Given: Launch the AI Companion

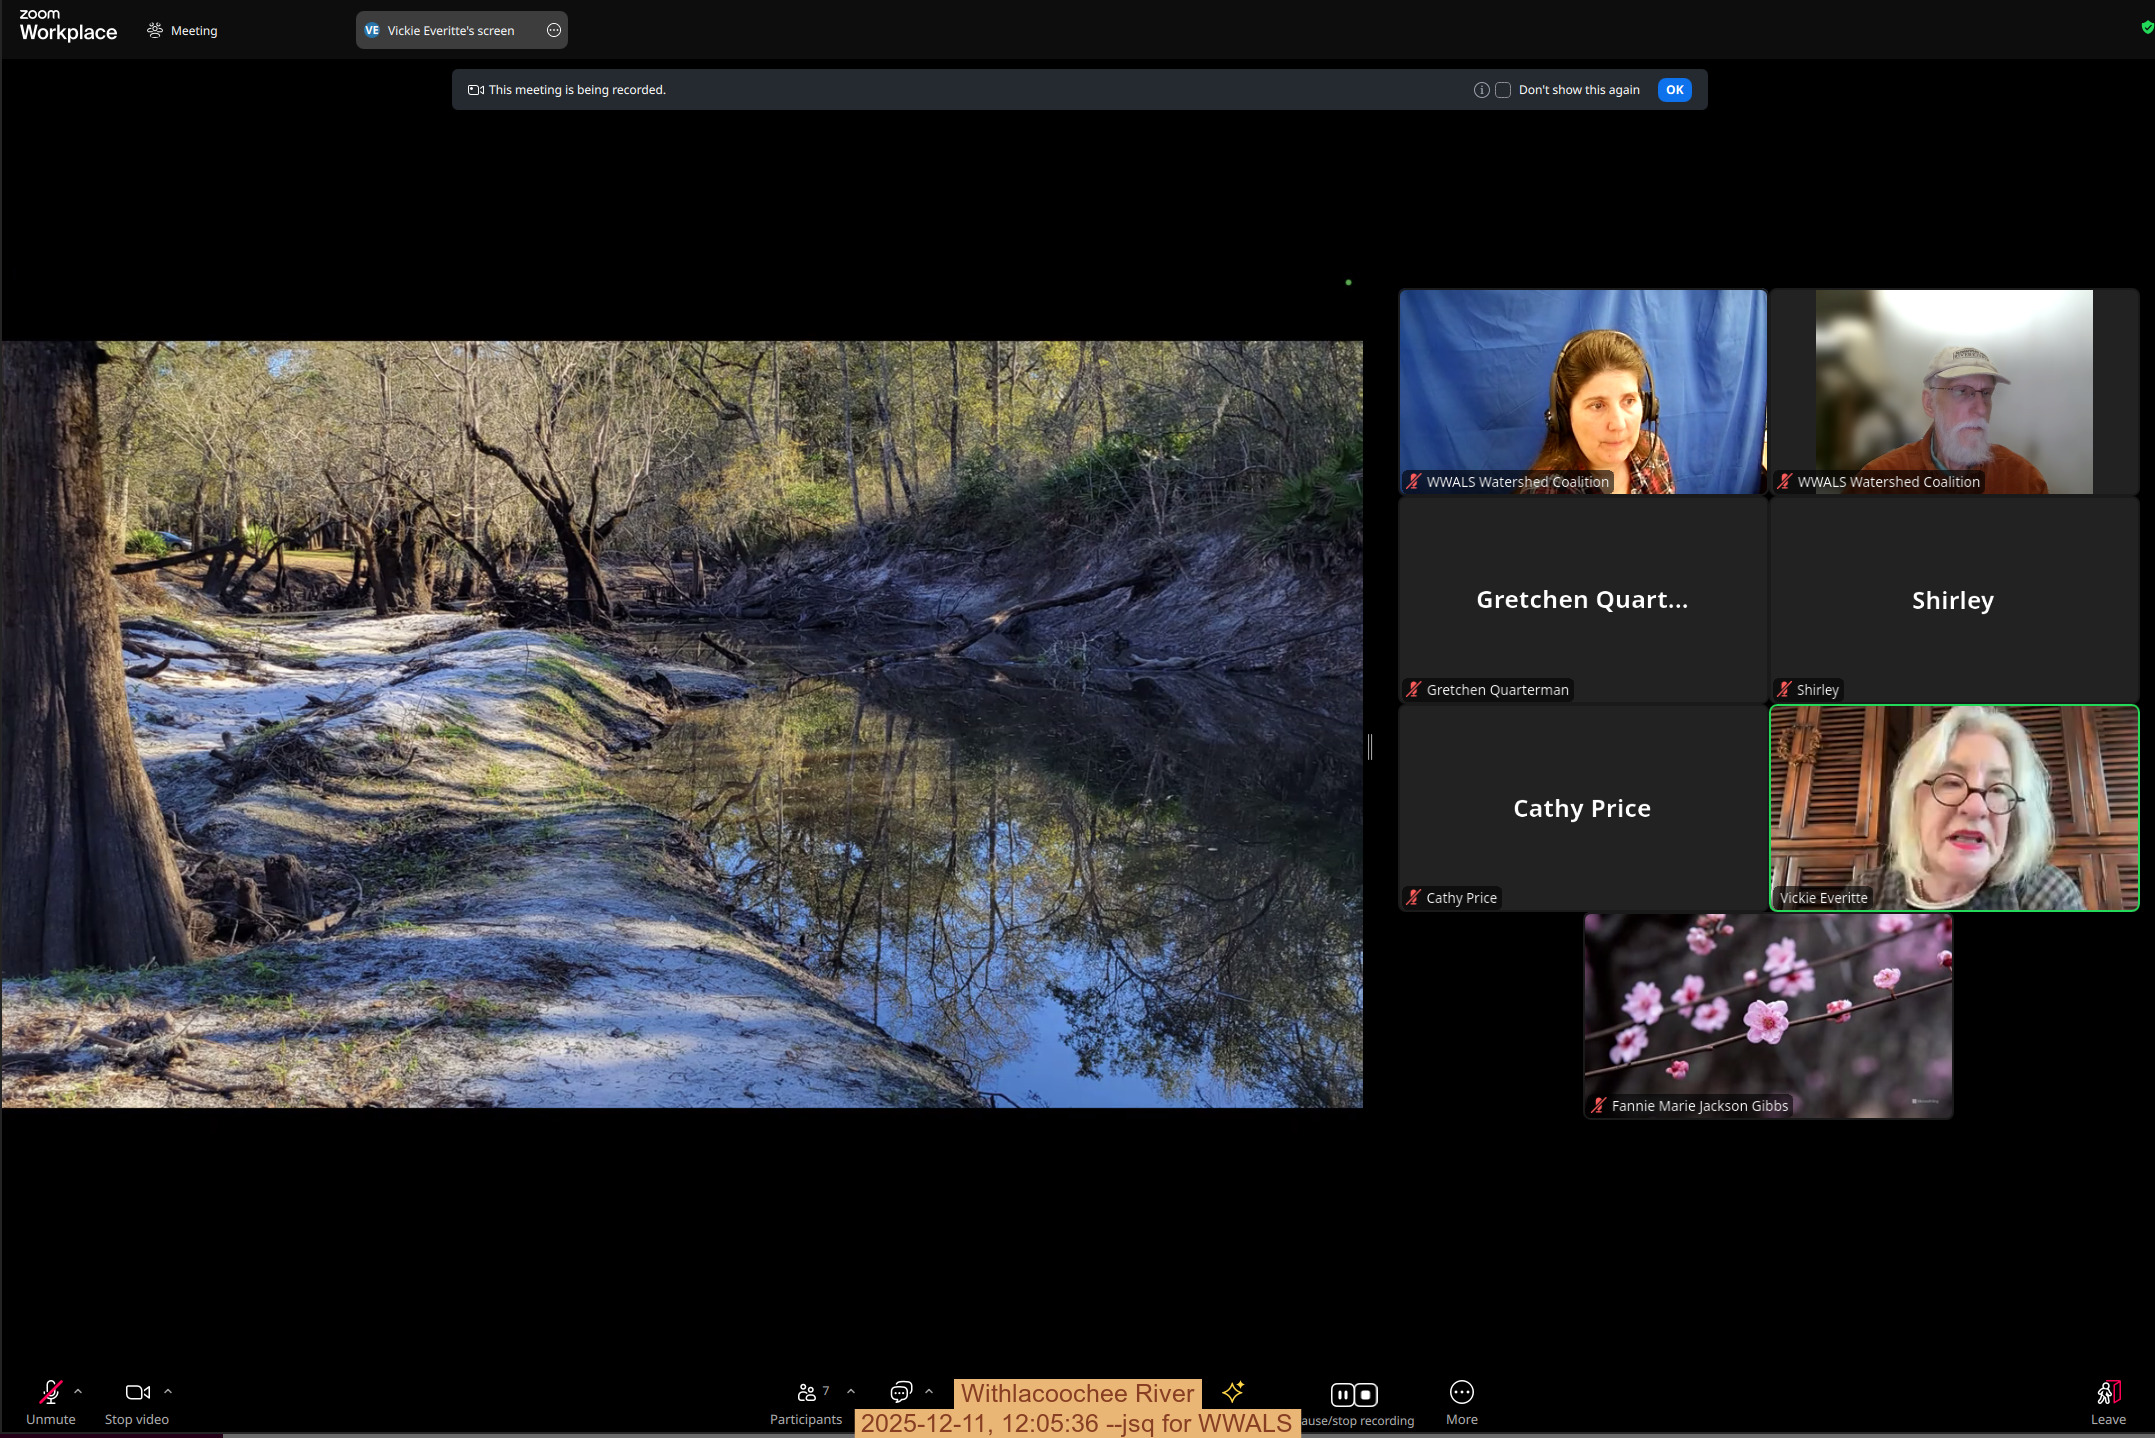Looking at the screenshot, I should [1232, 1393].
